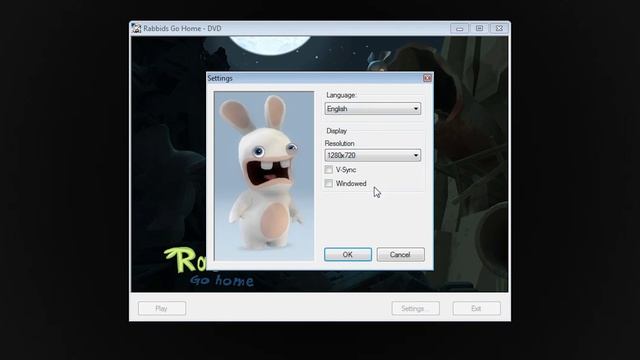Image resolution: width=640 pixels, height=360 pixels.
Task: Click the Settings dialog title bar text
Action: (220, 78)
